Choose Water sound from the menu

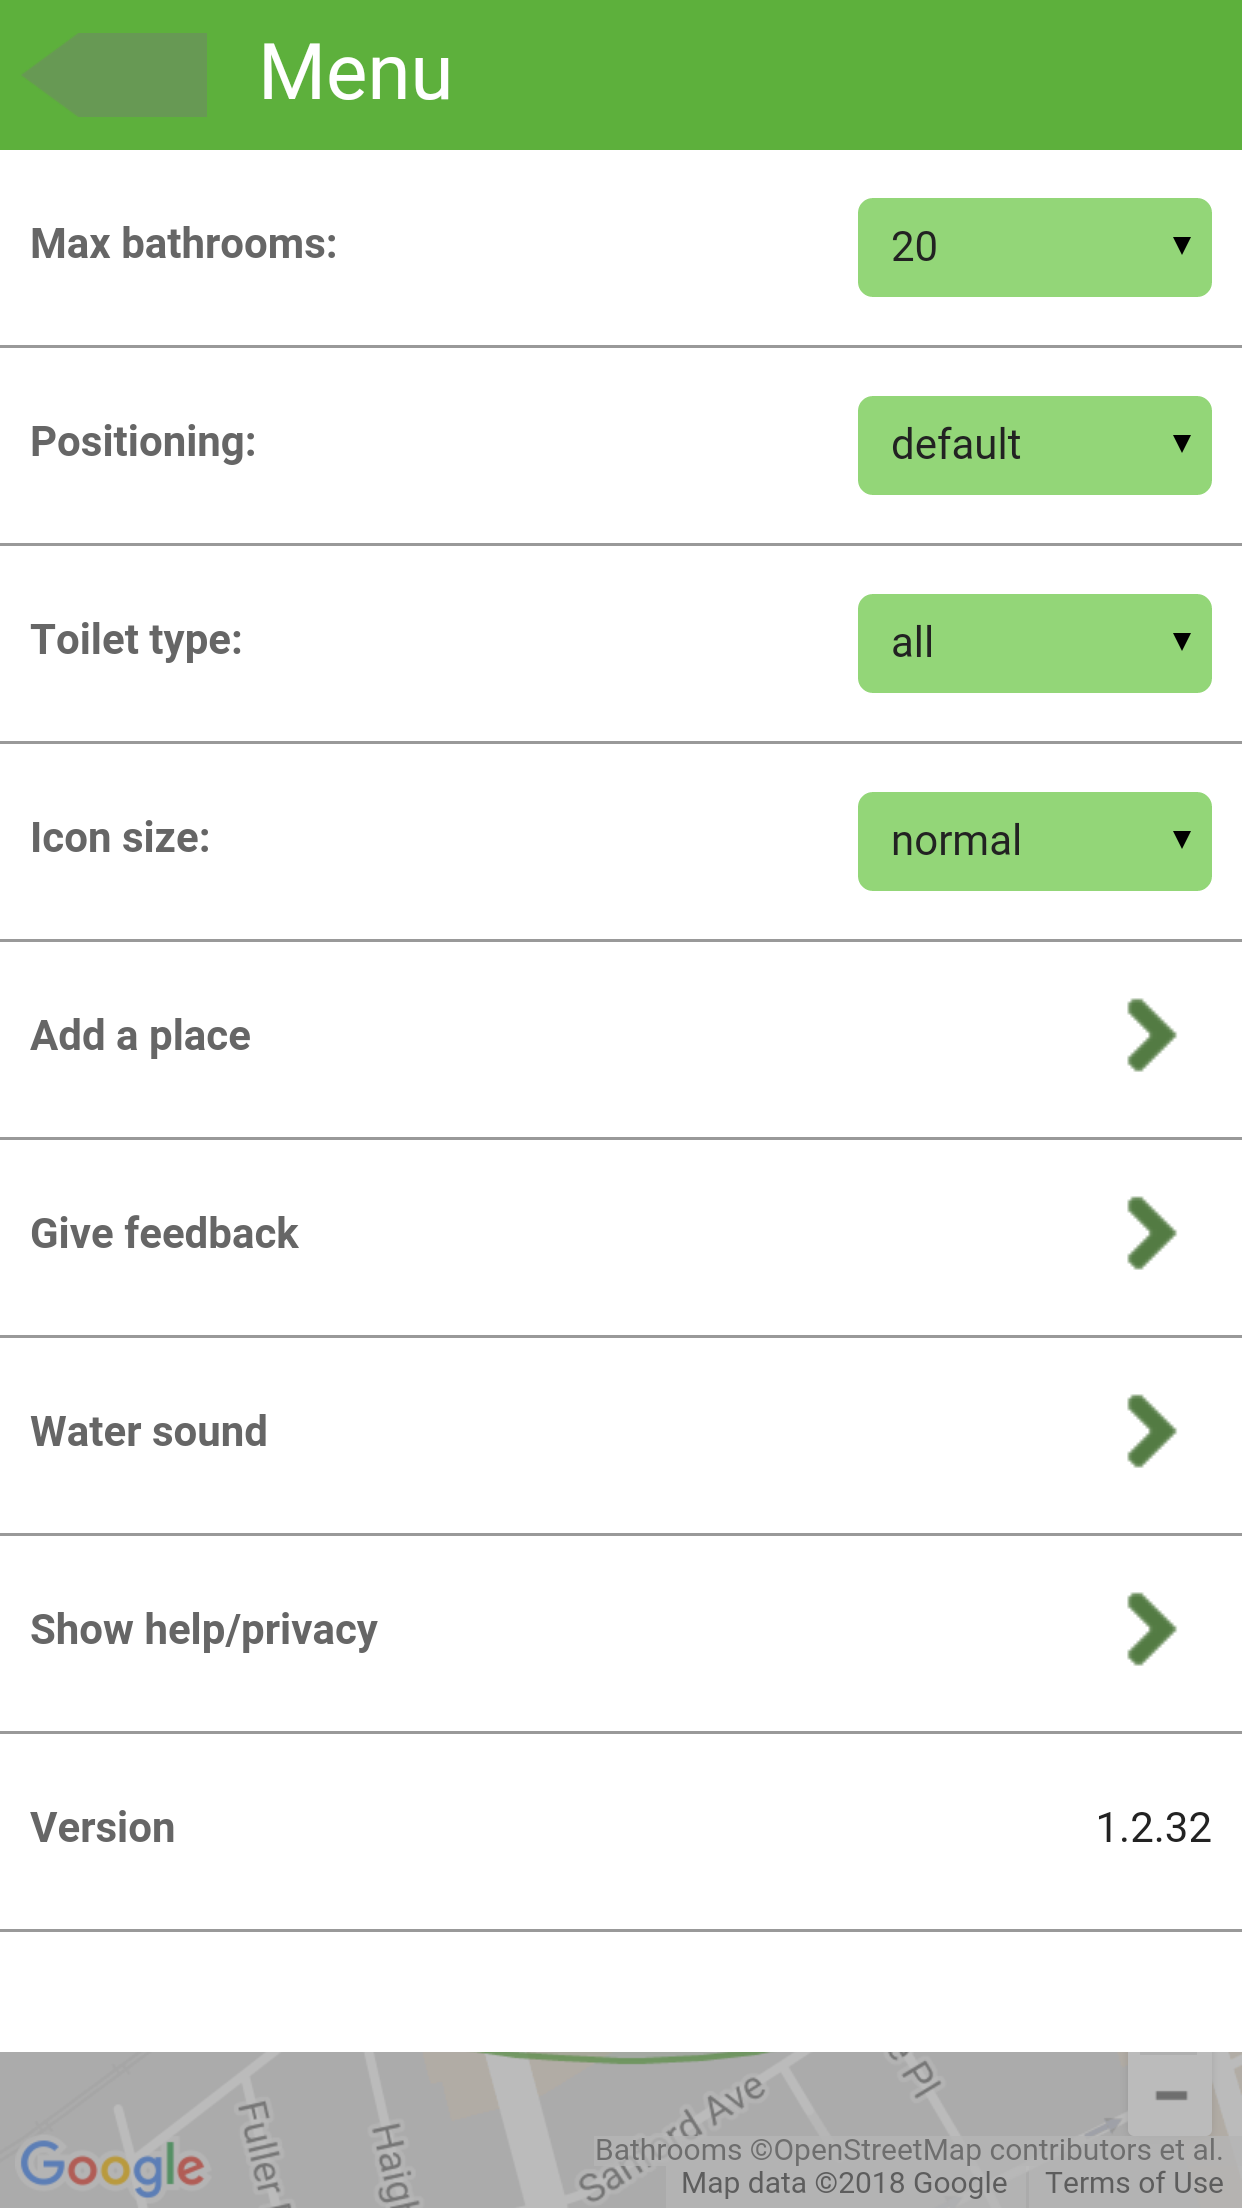[150, 1432]
